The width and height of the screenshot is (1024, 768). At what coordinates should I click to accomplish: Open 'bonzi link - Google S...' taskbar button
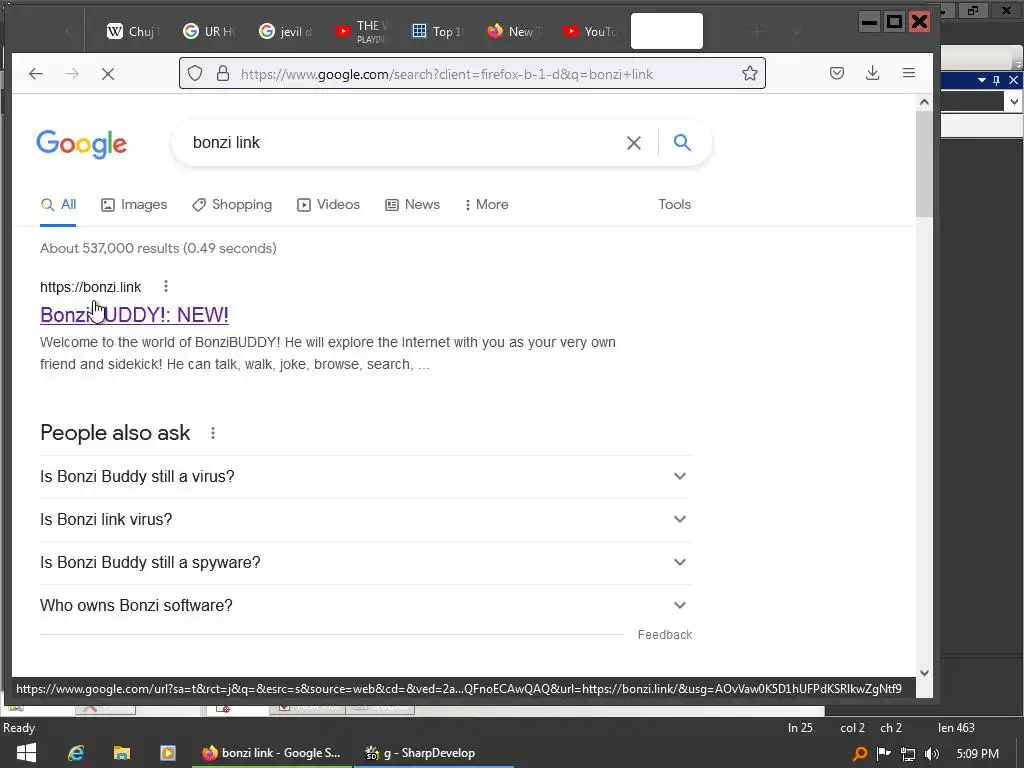click(272, 753)
